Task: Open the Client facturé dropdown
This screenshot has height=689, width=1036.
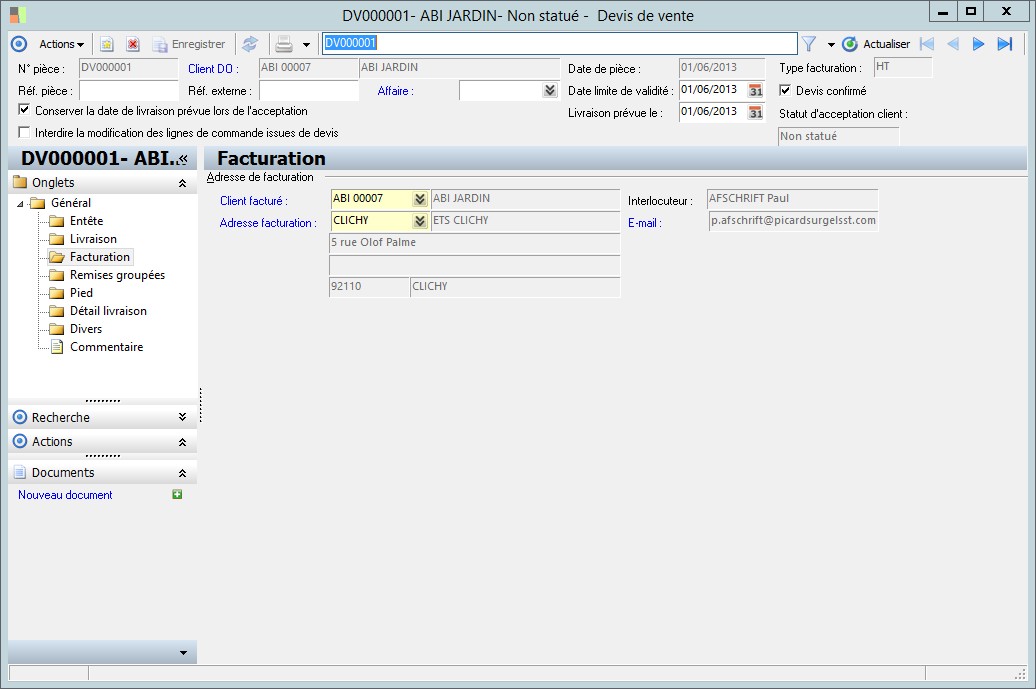Action: [x=419, y=199]
